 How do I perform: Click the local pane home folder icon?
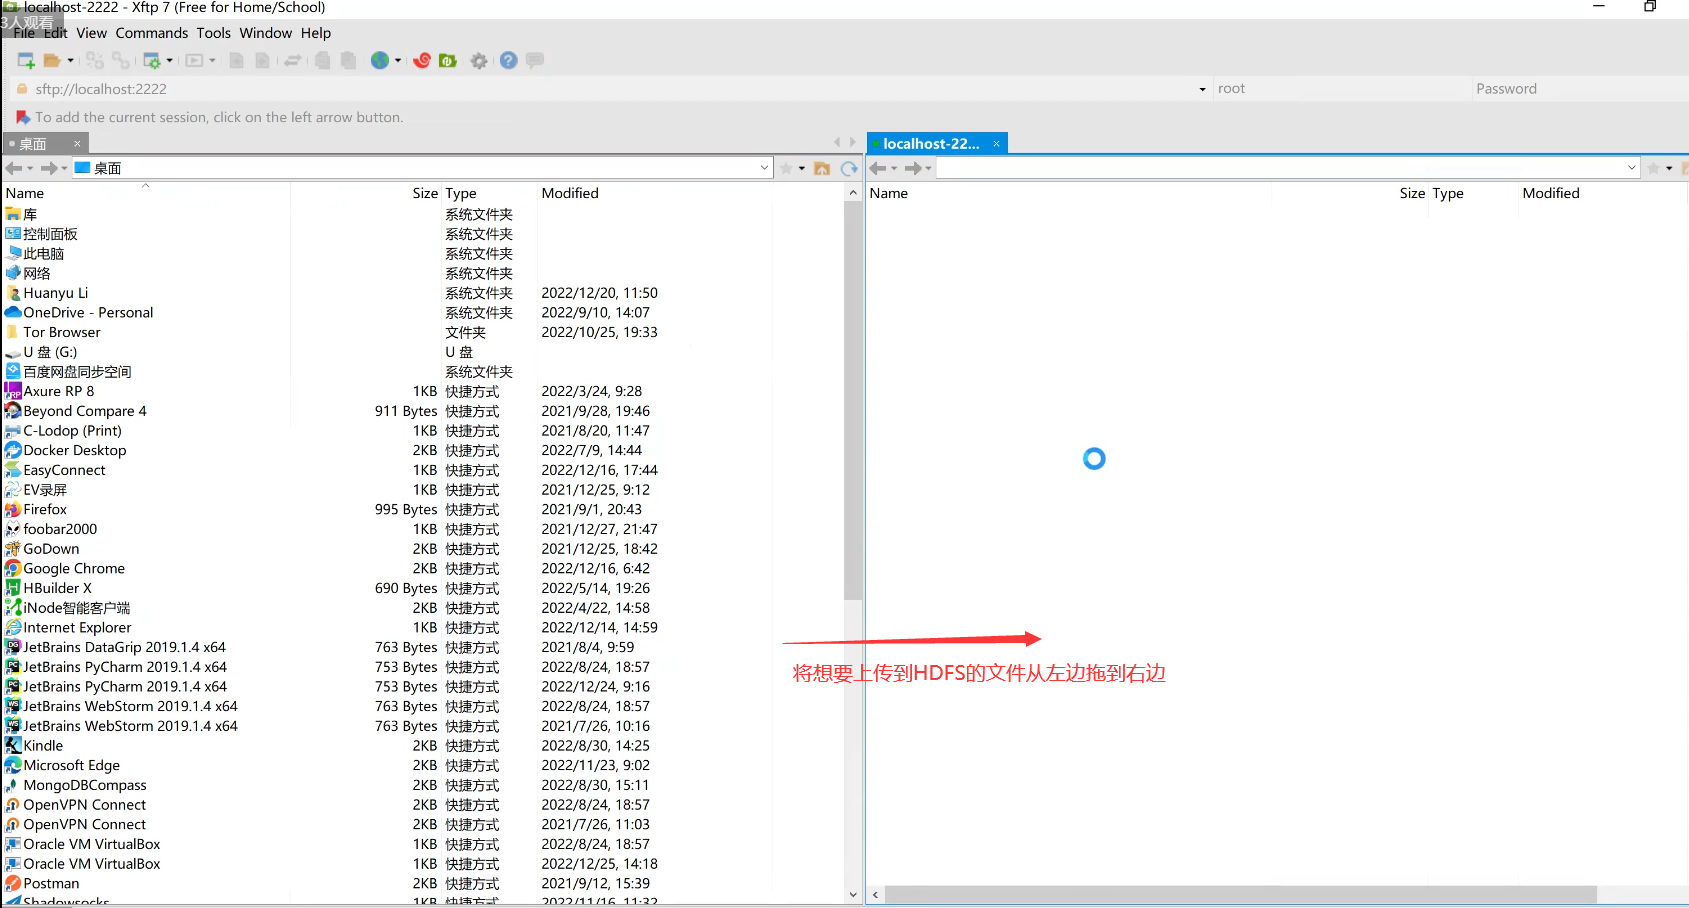pos(822,168)
